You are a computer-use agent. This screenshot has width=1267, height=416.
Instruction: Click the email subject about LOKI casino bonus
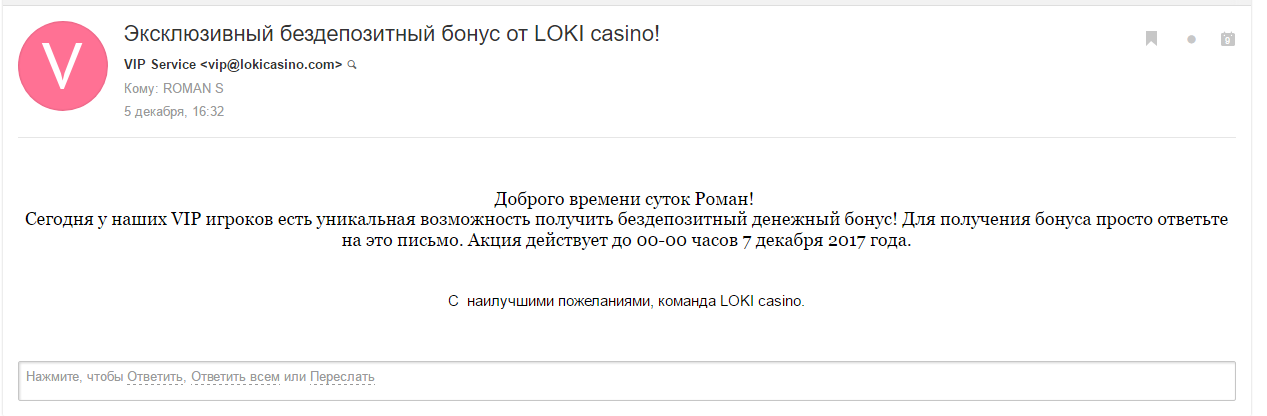pos(391,34)
